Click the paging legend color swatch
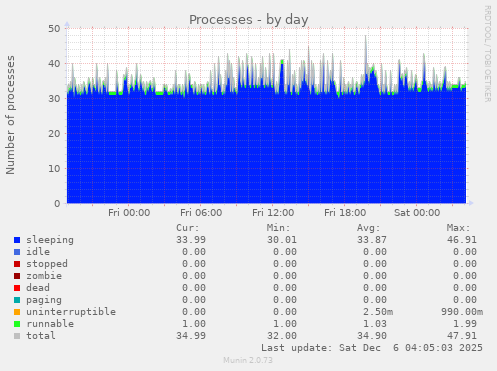 coord(17,300)
